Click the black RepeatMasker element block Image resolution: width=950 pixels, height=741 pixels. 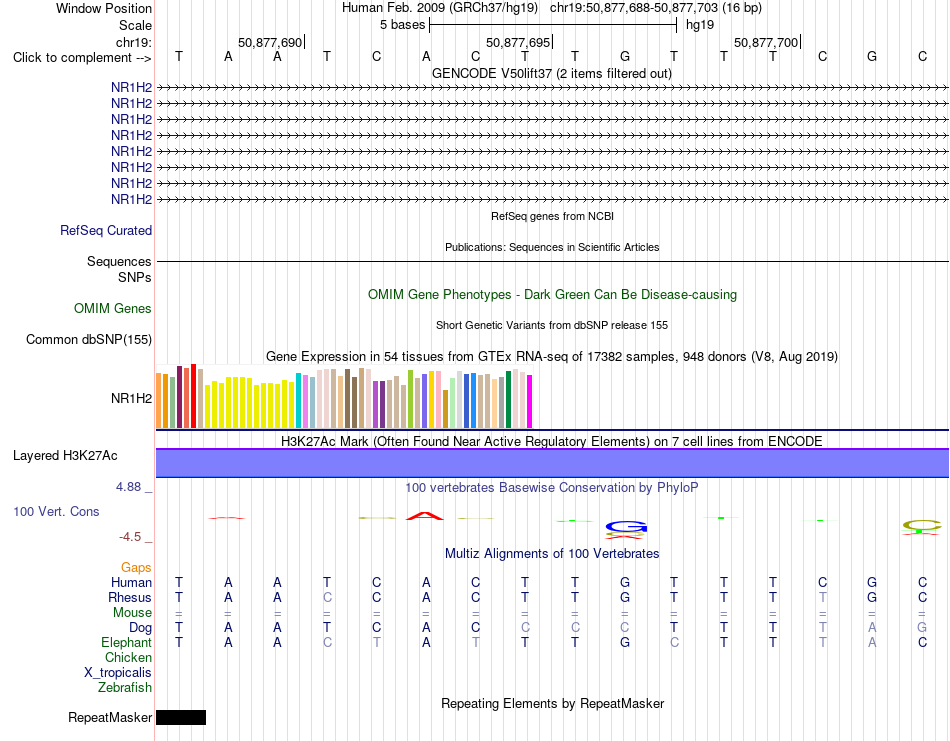tap(181, 717)
